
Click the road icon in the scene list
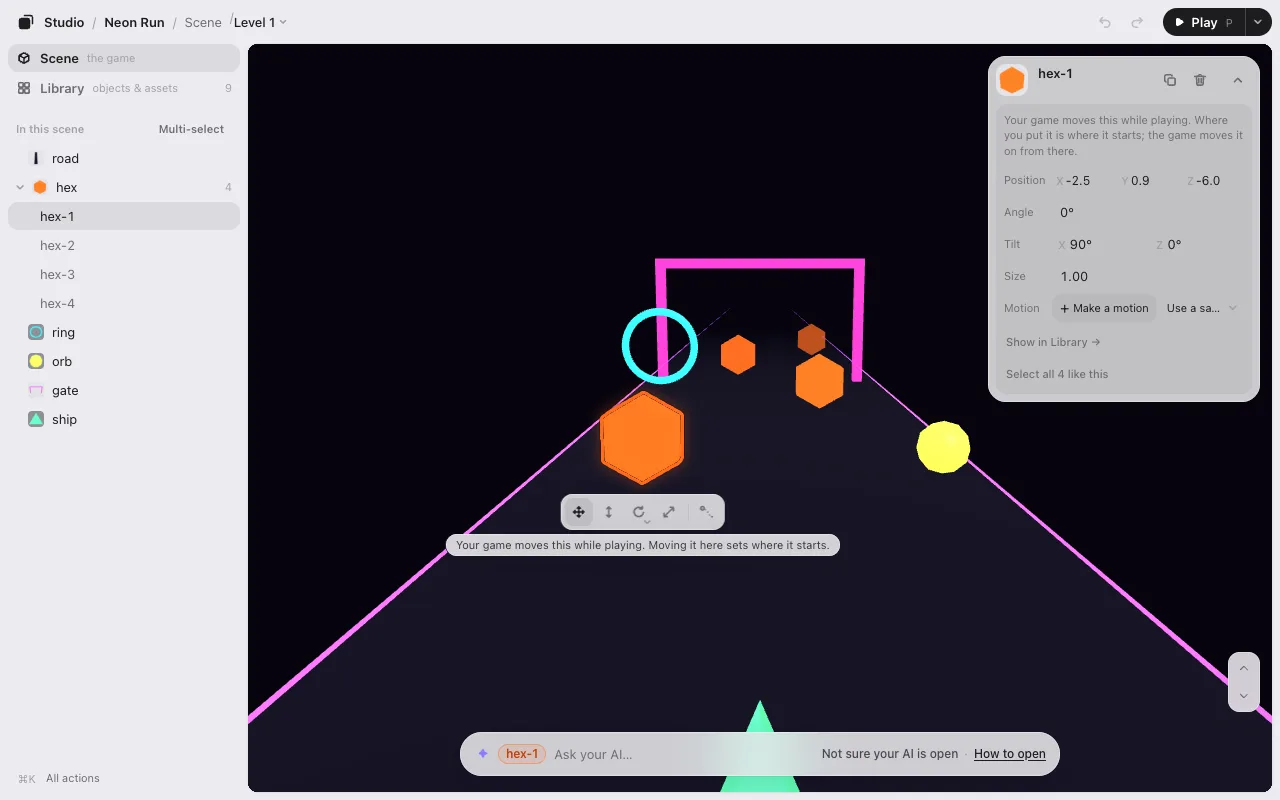36,158
